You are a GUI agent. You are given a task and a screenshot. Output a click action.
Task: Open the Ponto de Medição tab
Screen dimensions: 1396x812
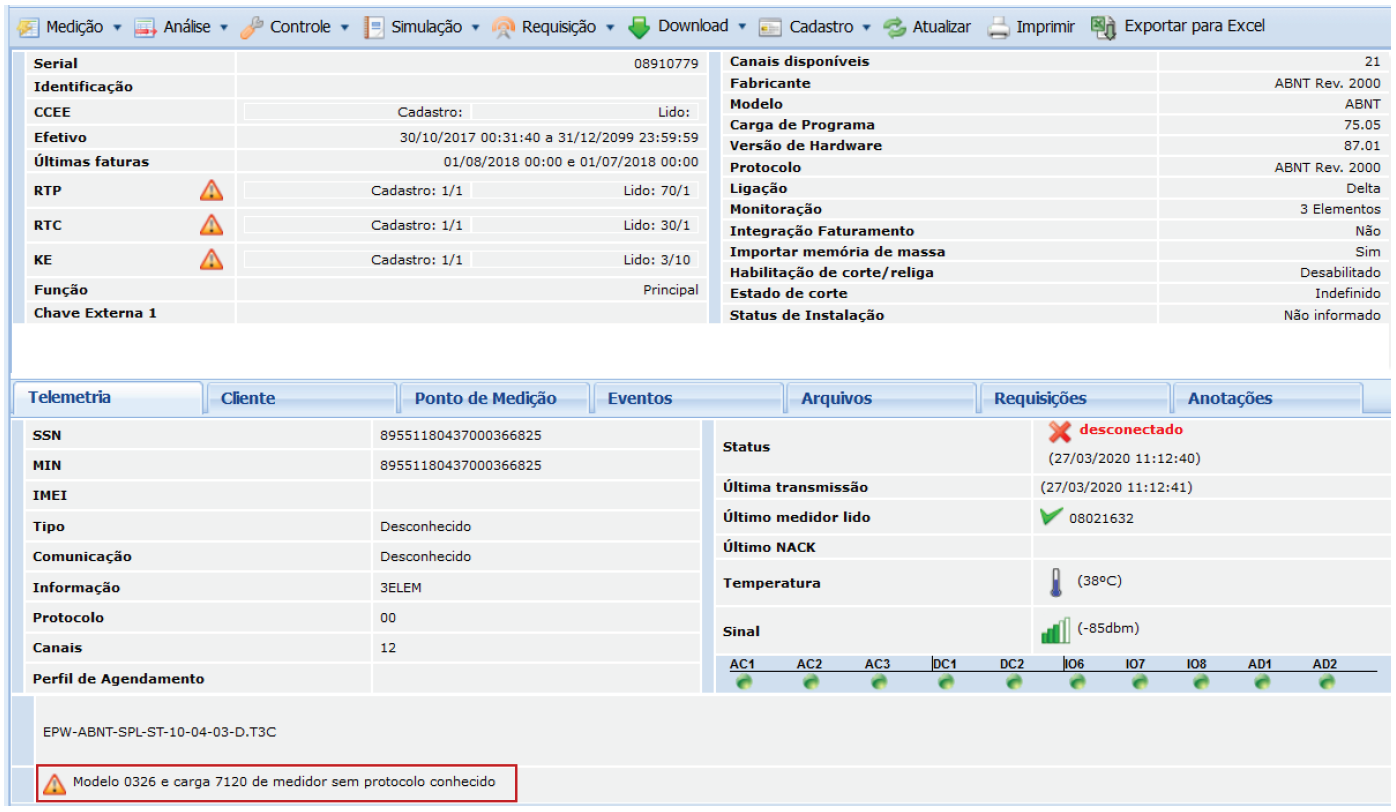click(485, 398)
